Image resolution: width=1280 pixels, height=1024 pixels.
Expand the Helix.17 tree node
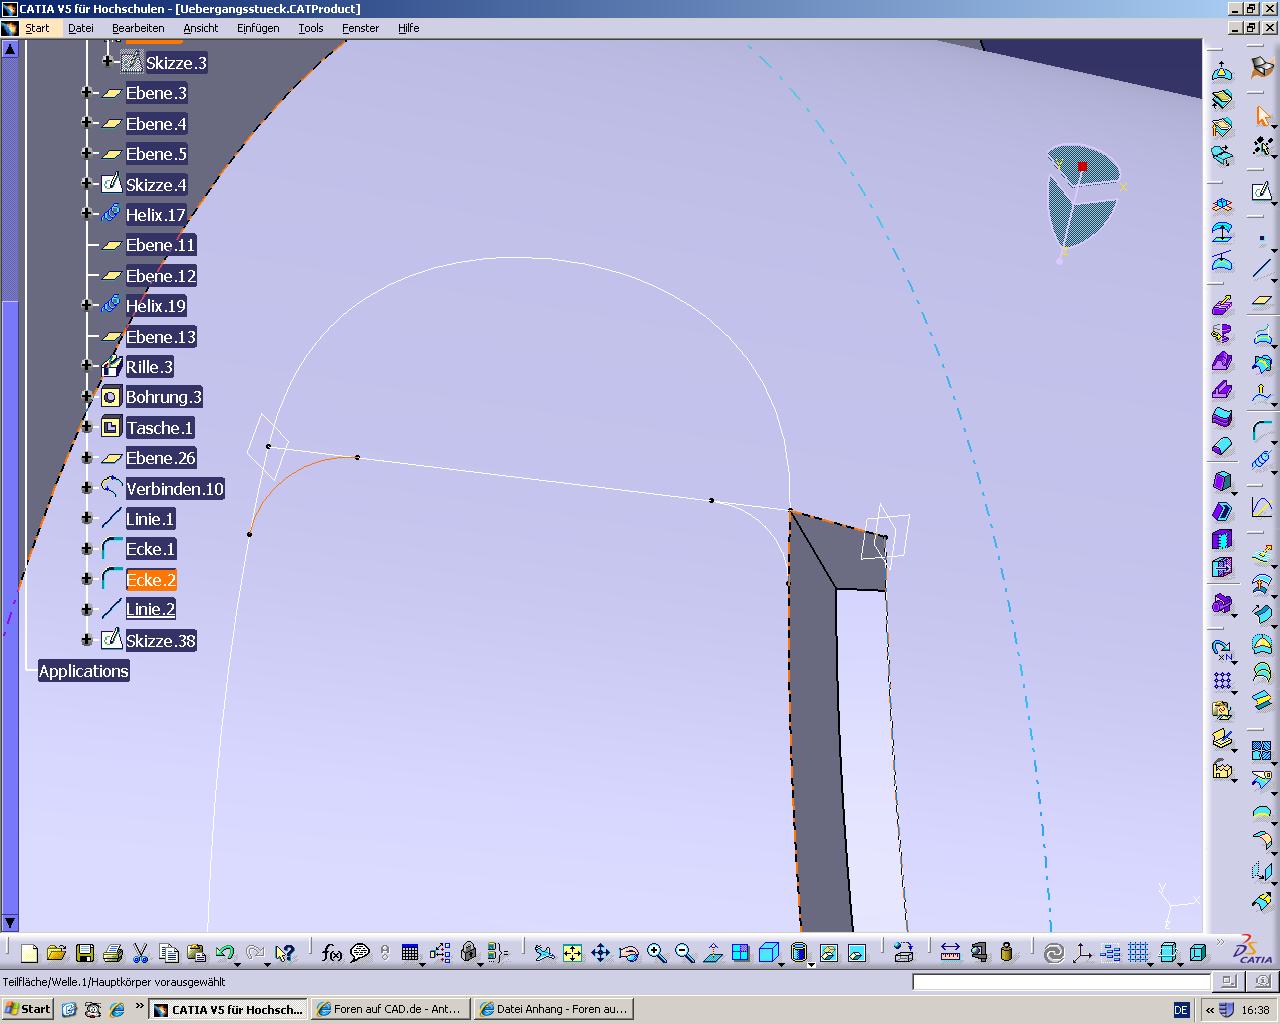point(86,214)
